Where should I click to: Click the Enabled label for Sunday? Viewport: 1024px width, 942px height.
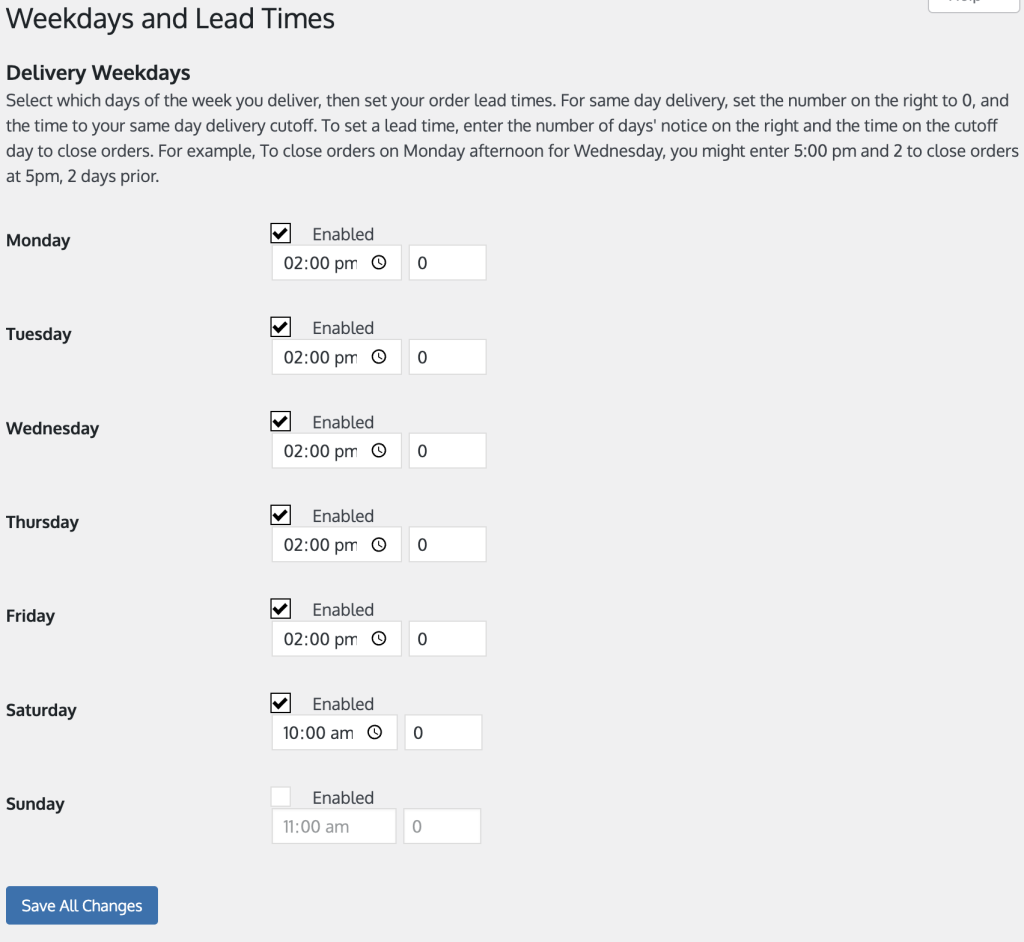(x=343, y=798)
